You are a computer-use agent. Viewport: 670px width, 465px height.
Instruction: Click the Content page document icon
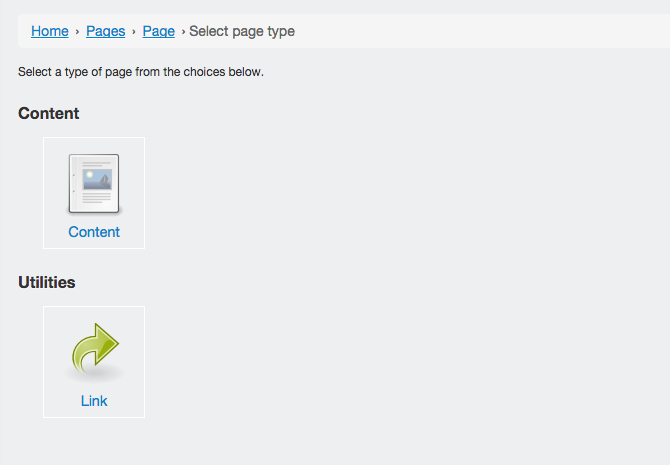94,184
